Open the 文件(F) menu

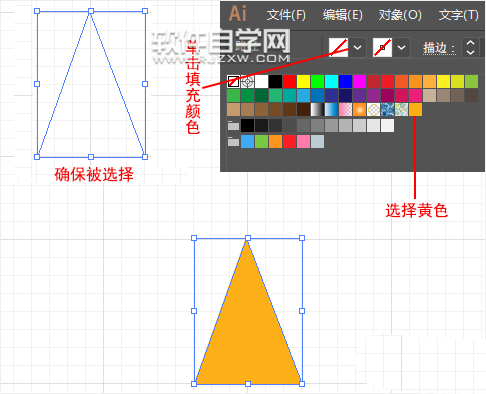[286, 15]
